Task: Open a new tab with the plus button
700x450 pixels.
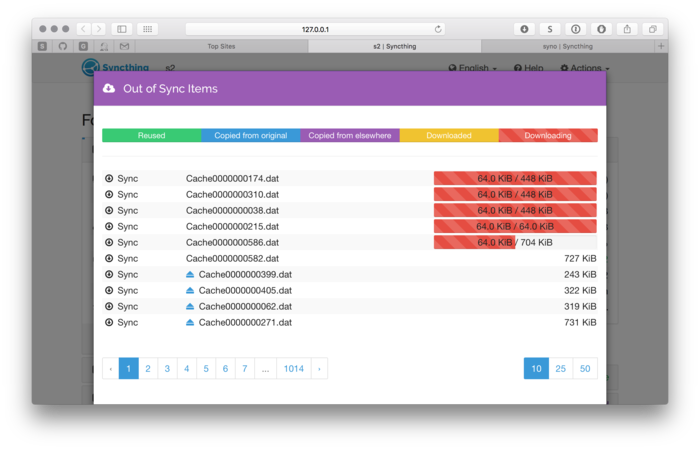Action: [661, 46]
